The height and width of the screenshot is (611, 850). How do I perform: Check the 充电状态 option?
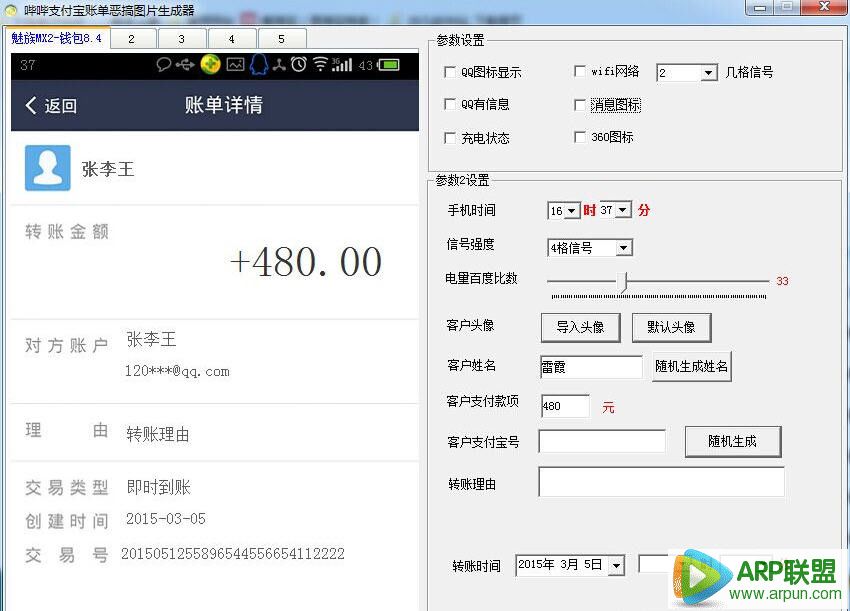449,138
